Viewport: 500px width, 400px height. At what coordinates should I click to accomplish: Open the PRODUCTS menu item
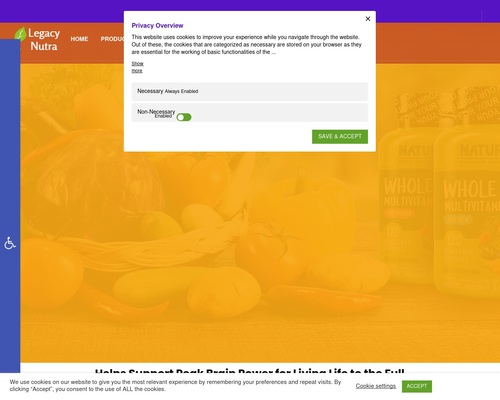point(112,39)
